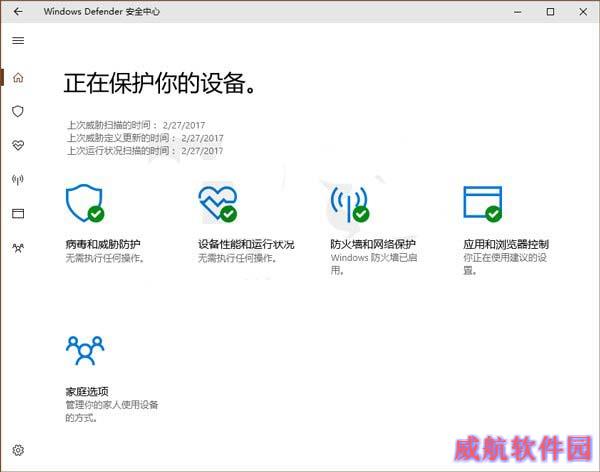Click '管理你的家人使用设备的方式' description
600x472 pixels.
point(112,411)
